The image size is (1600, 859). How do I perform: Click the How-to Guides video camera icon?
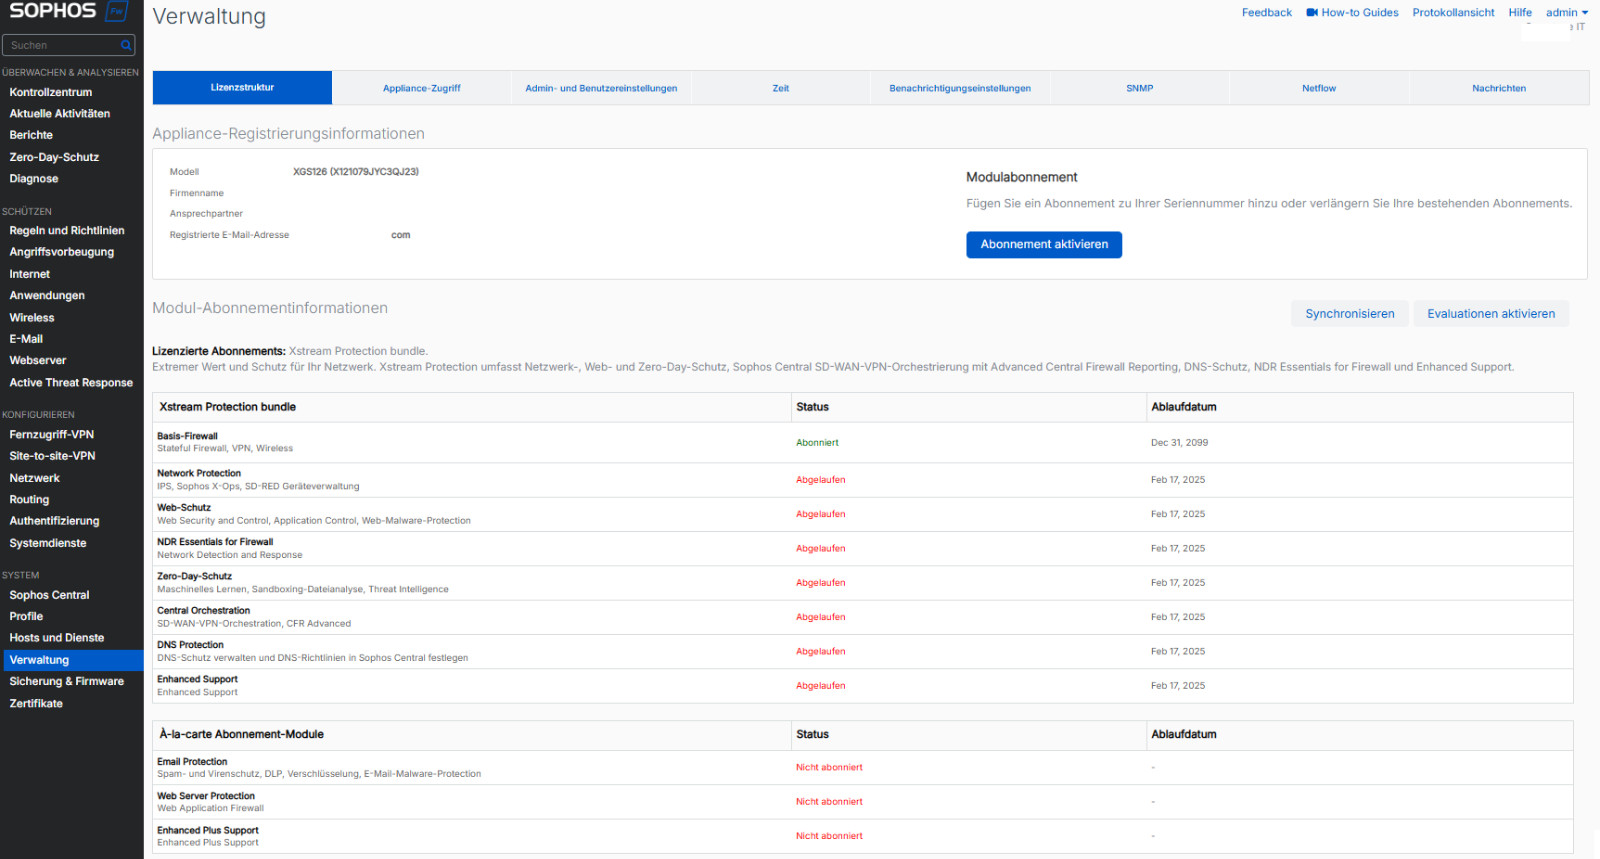coord(1311,13)
